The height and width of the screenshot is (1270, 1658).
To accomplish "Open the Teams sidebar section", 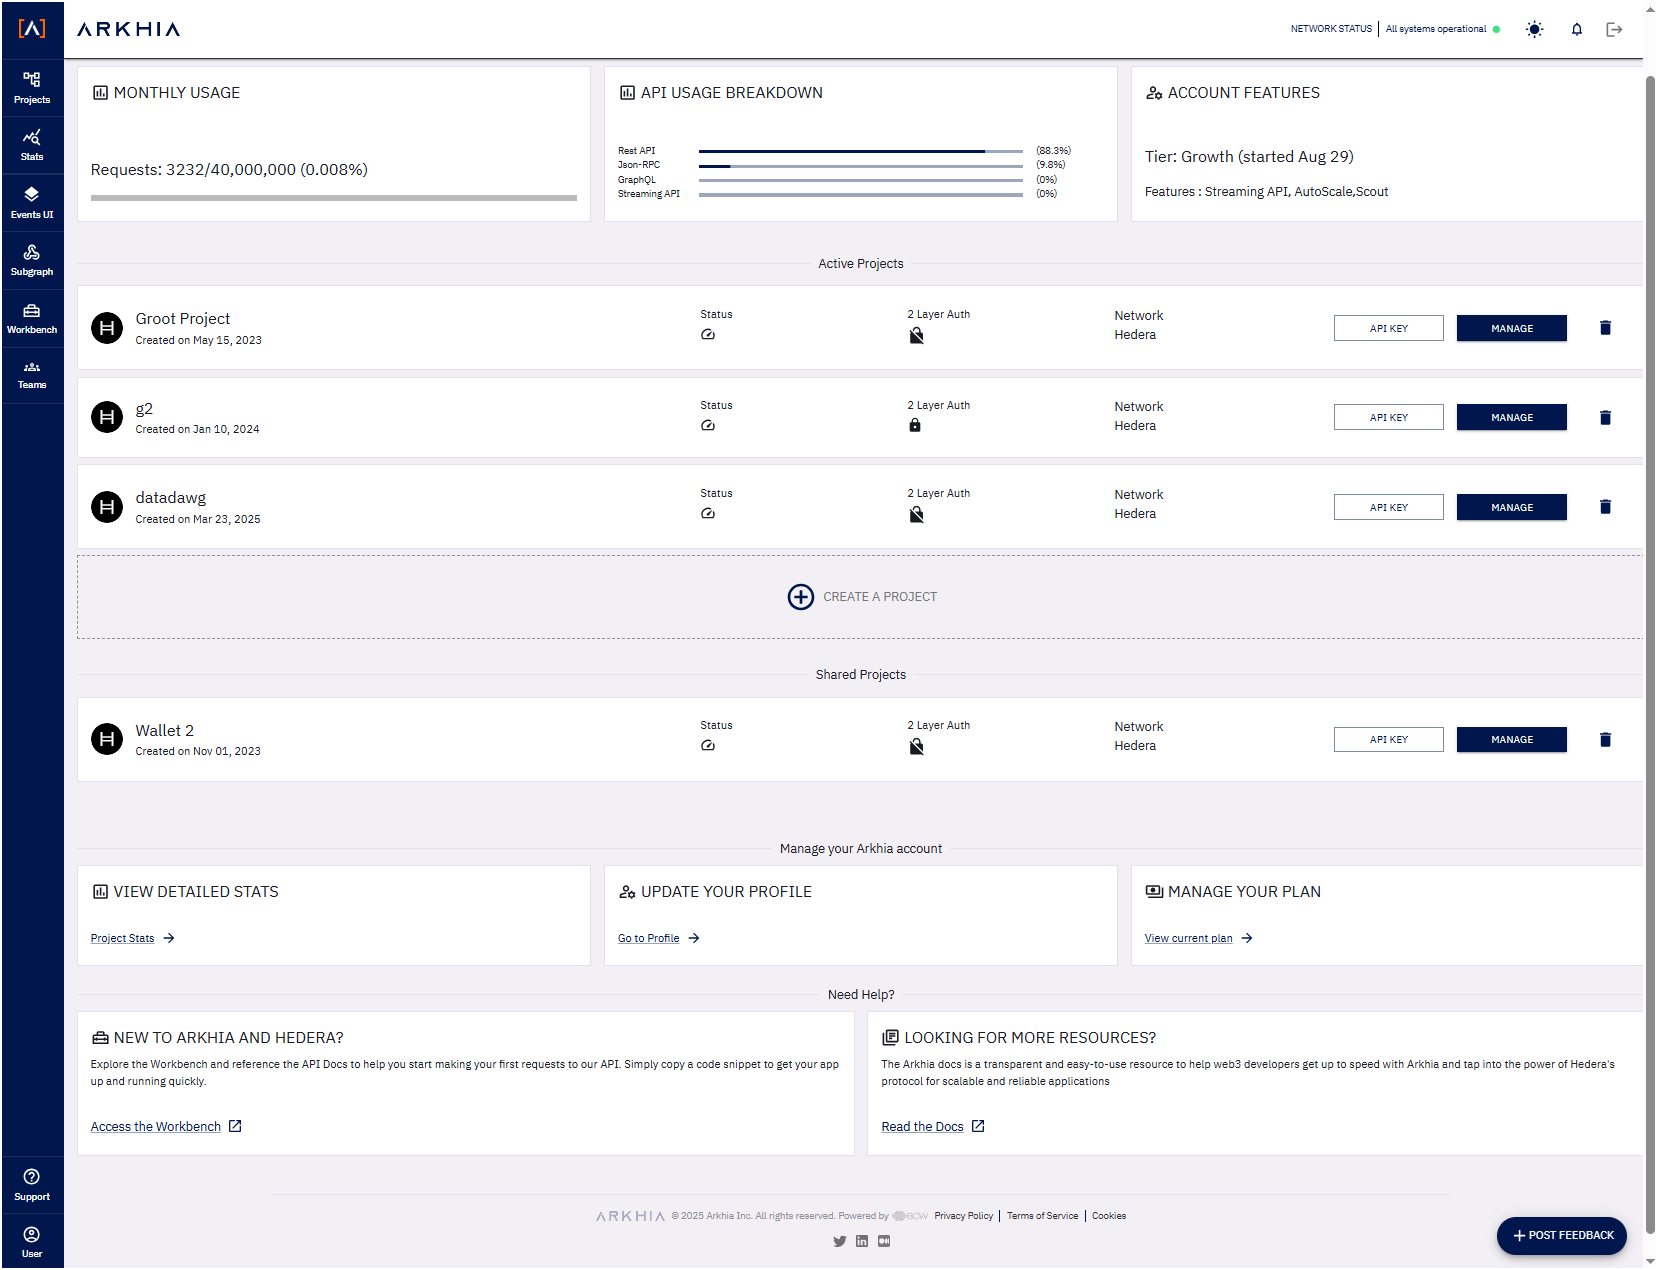I will click(32, 375).
